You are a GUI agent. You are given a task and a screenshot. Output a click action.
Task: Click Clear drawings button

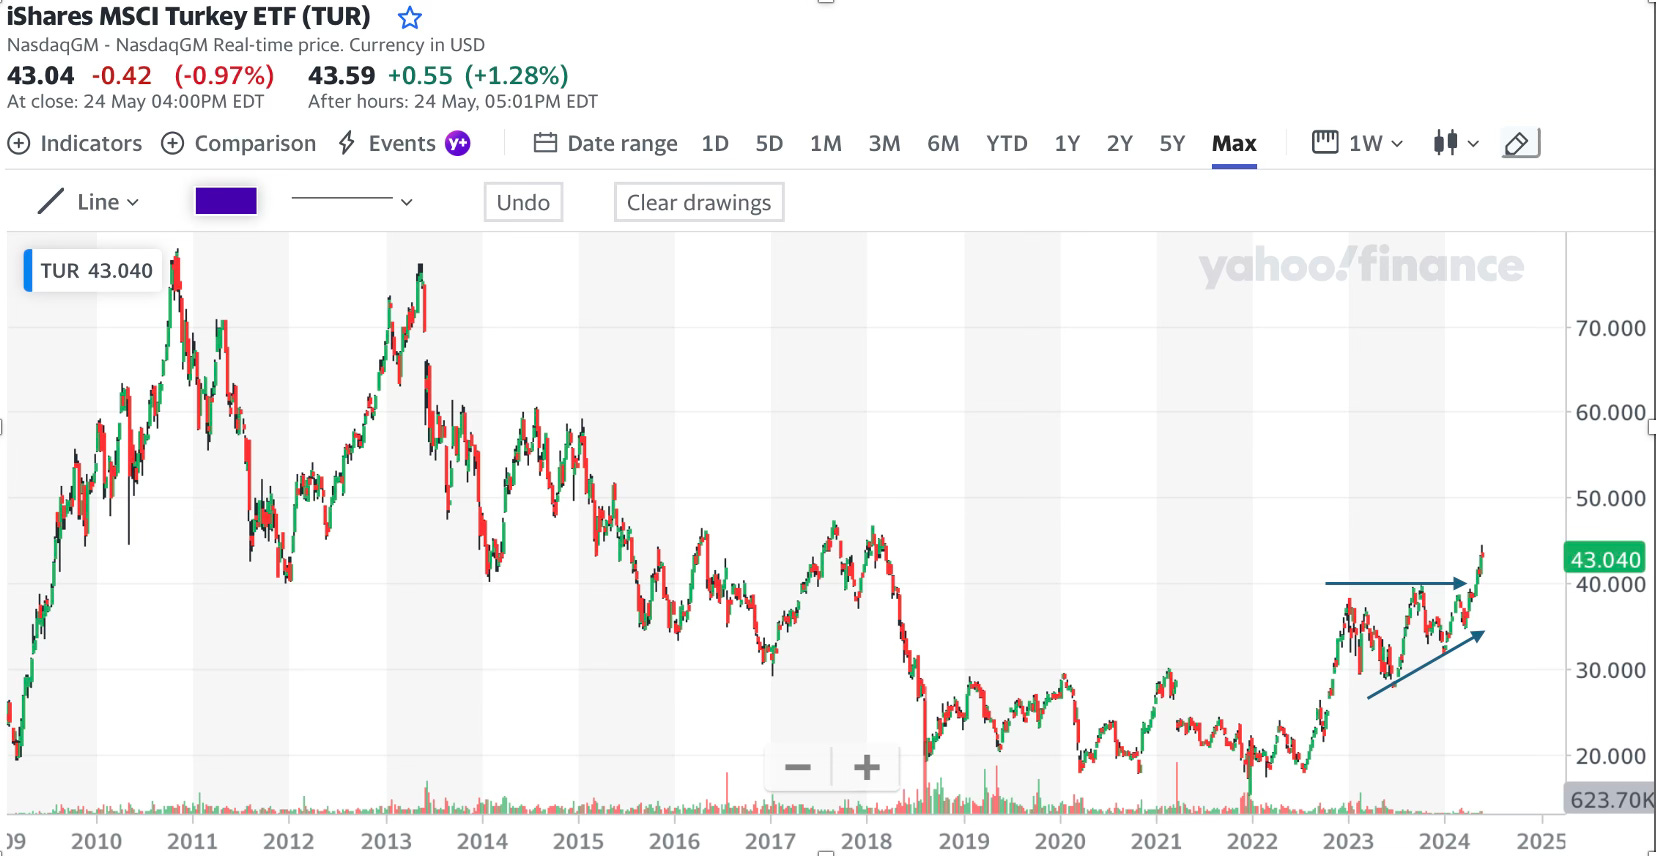pos(699,202)
